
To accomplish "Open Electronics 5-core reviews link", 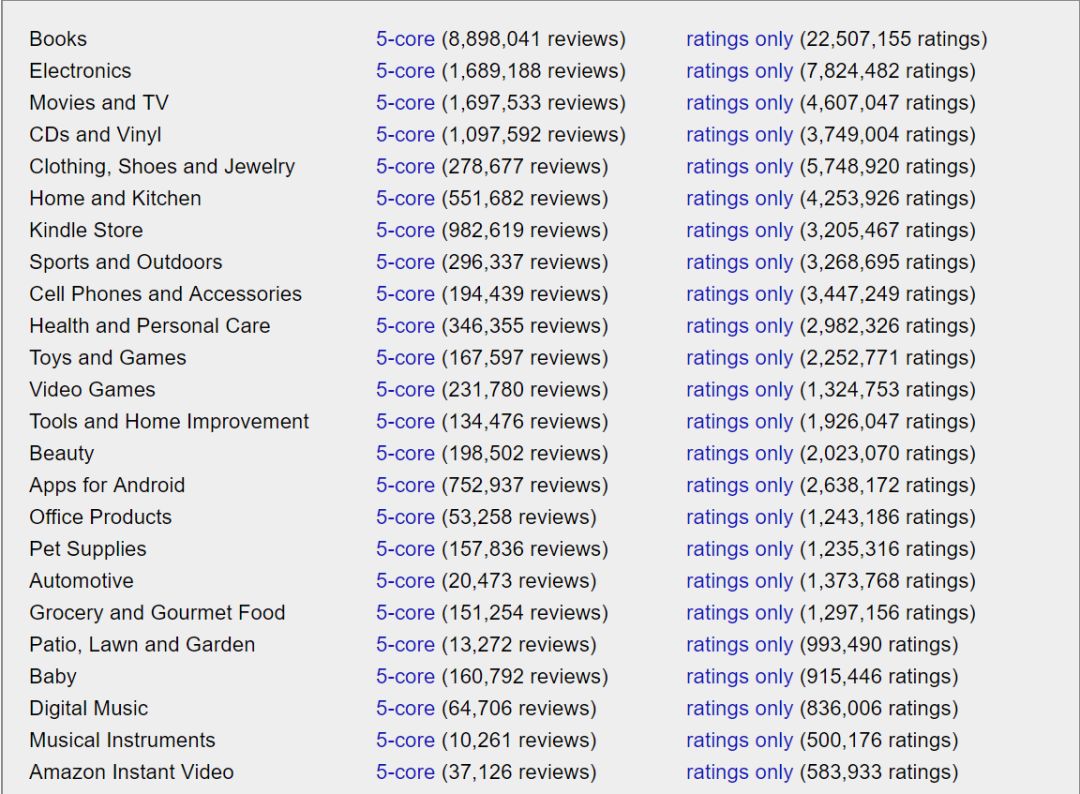I will coord(405,71).
